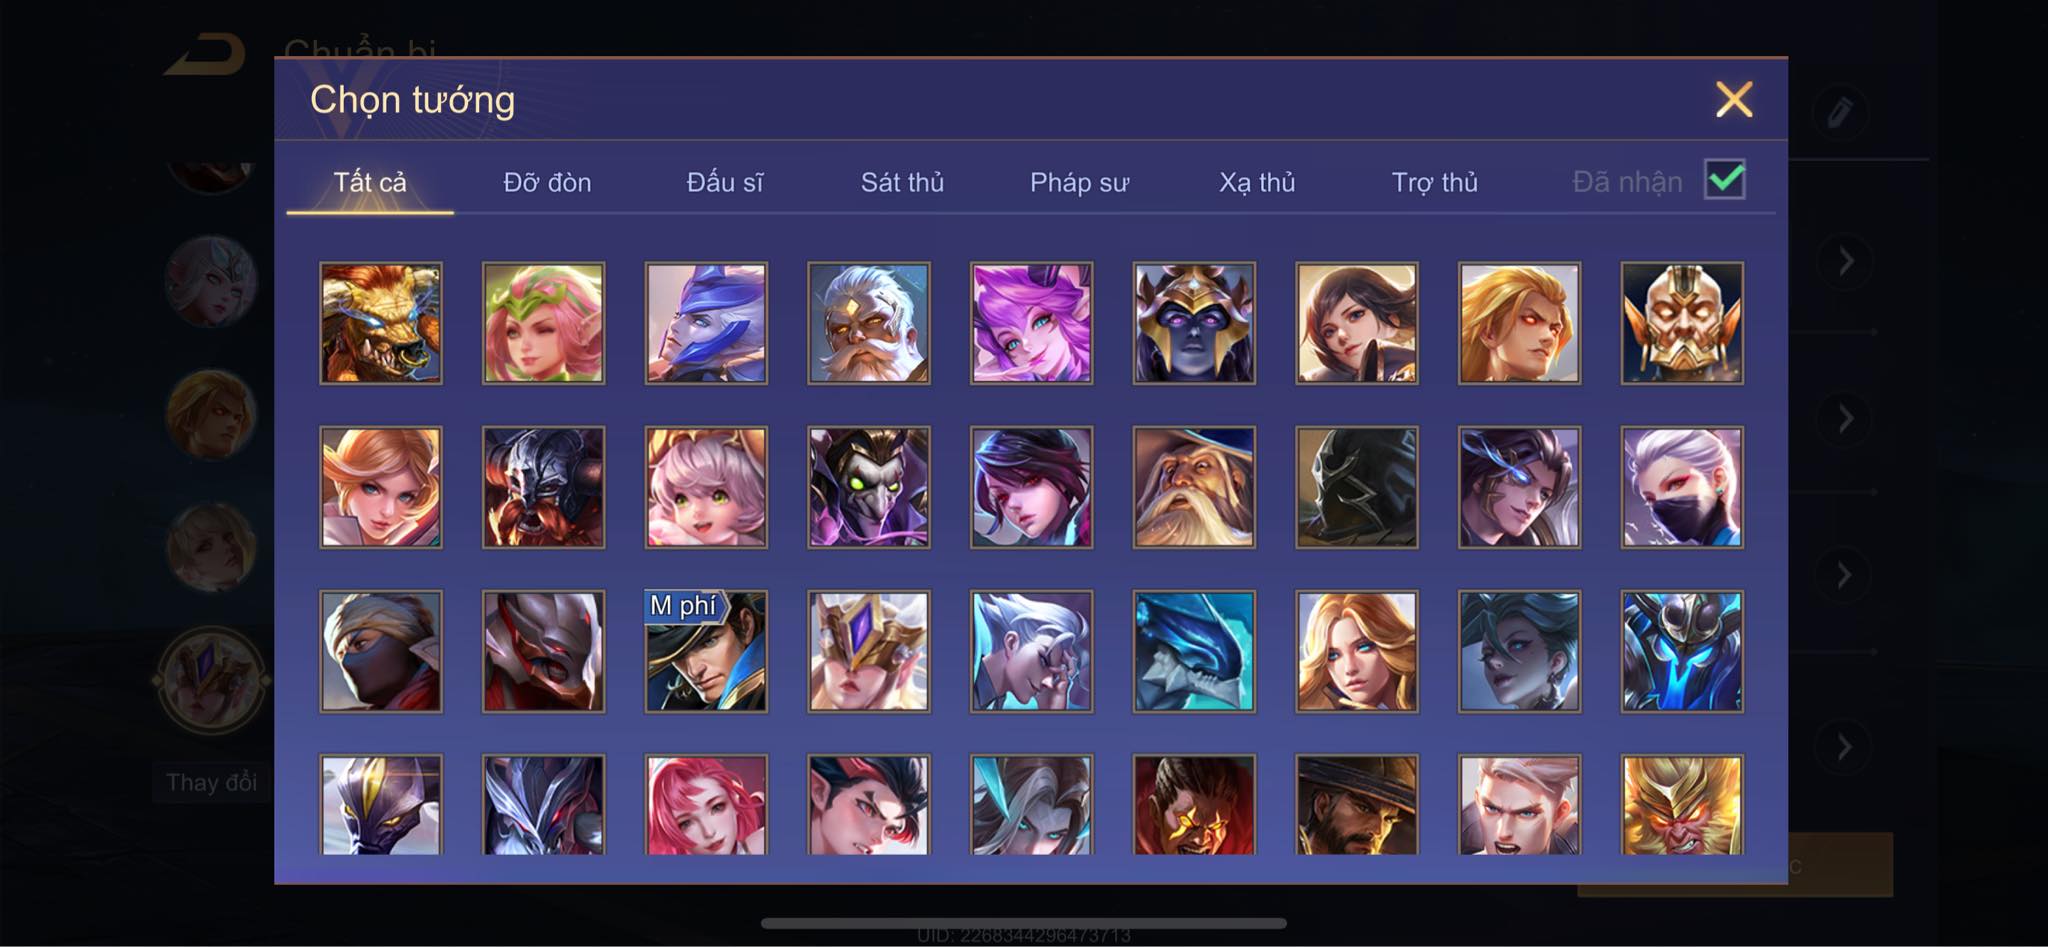Filter heroes by "Xạ thủ" tab
This screenshot has height=947, width=2048.
[1257, 182]
